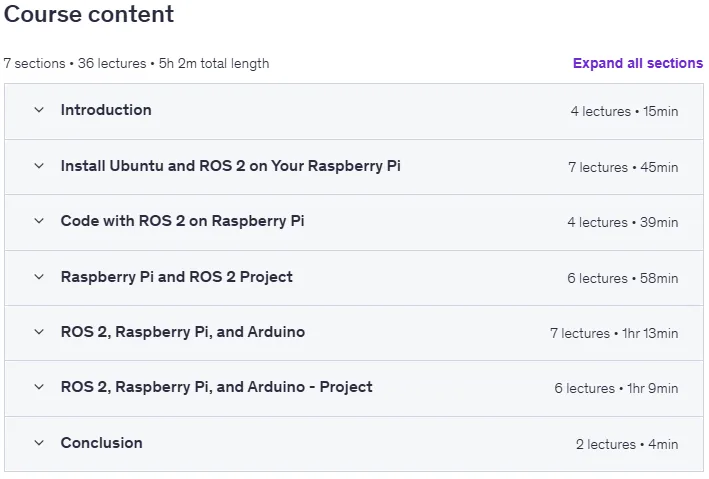Select Install Ubuntu and ROS 2 on Your Raspberry Pi
709x479 pixels.
click(x=231, y=166)
